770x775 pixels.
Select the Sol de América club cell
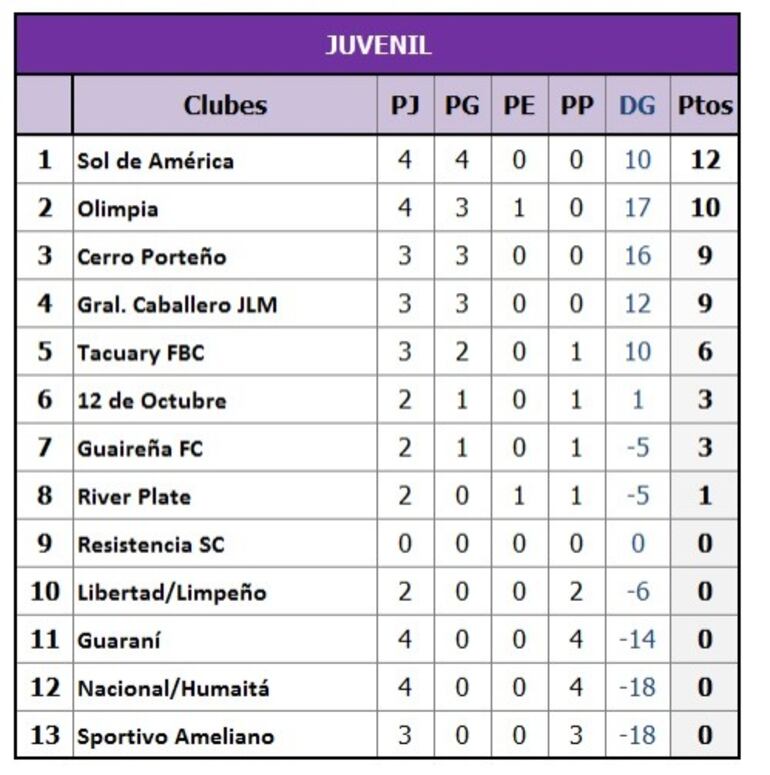point(156,160)
